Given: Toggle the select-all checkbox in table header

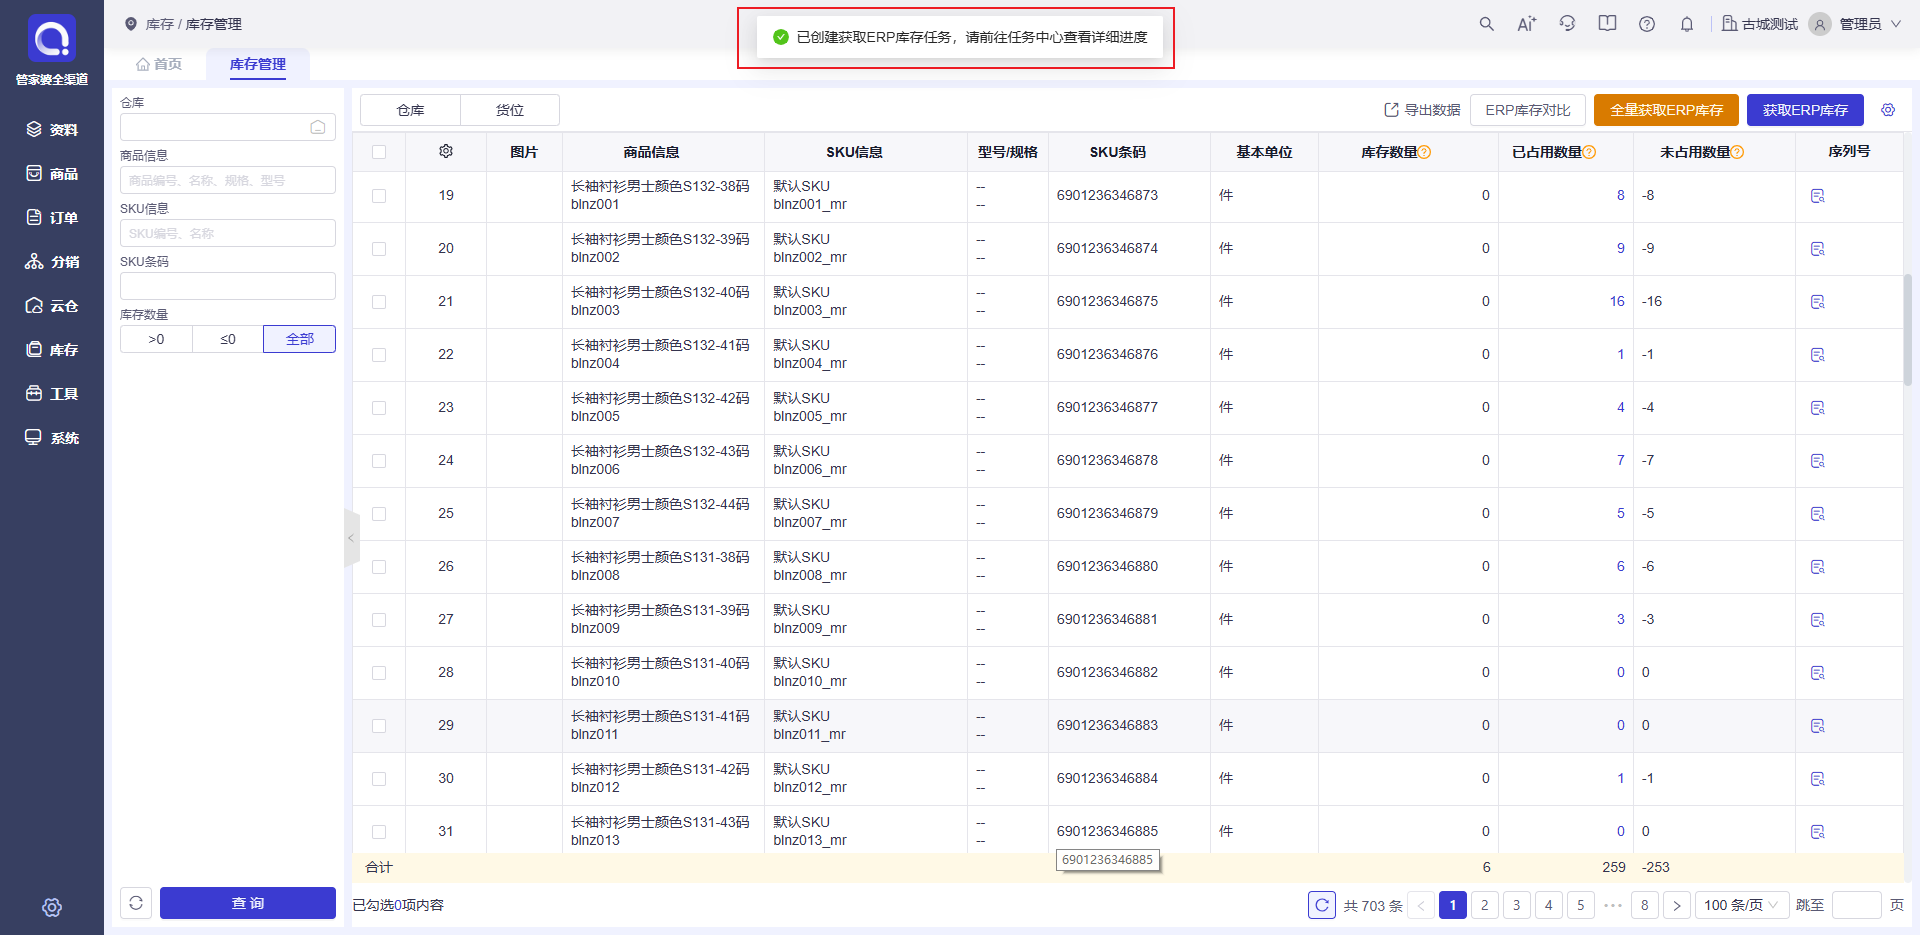Looking at the screenshot, I should click(379, 152).
